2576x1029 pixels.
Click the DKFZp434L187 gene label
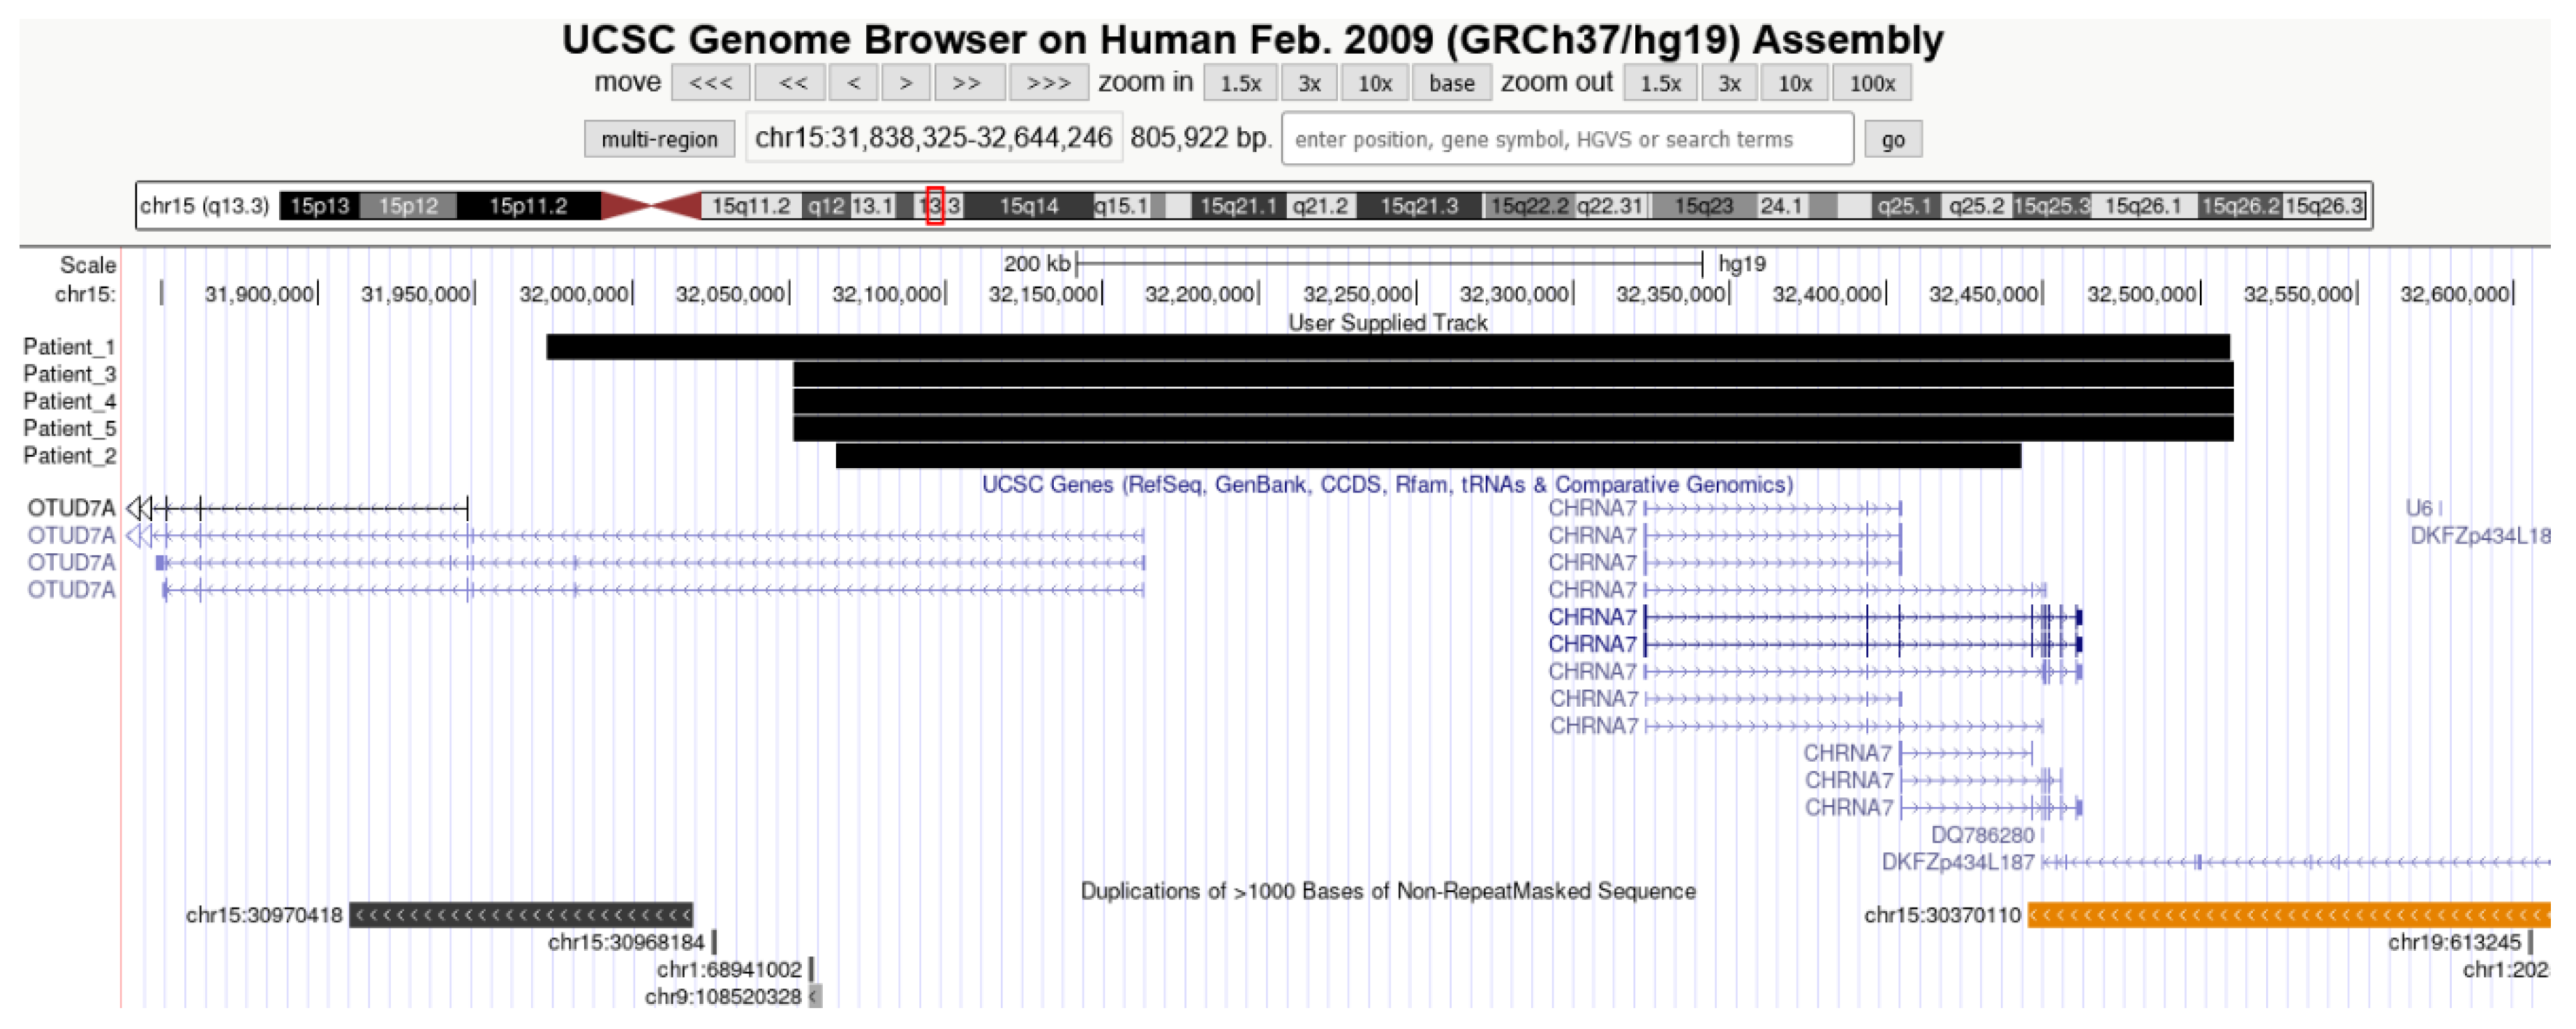point(1957,862)
